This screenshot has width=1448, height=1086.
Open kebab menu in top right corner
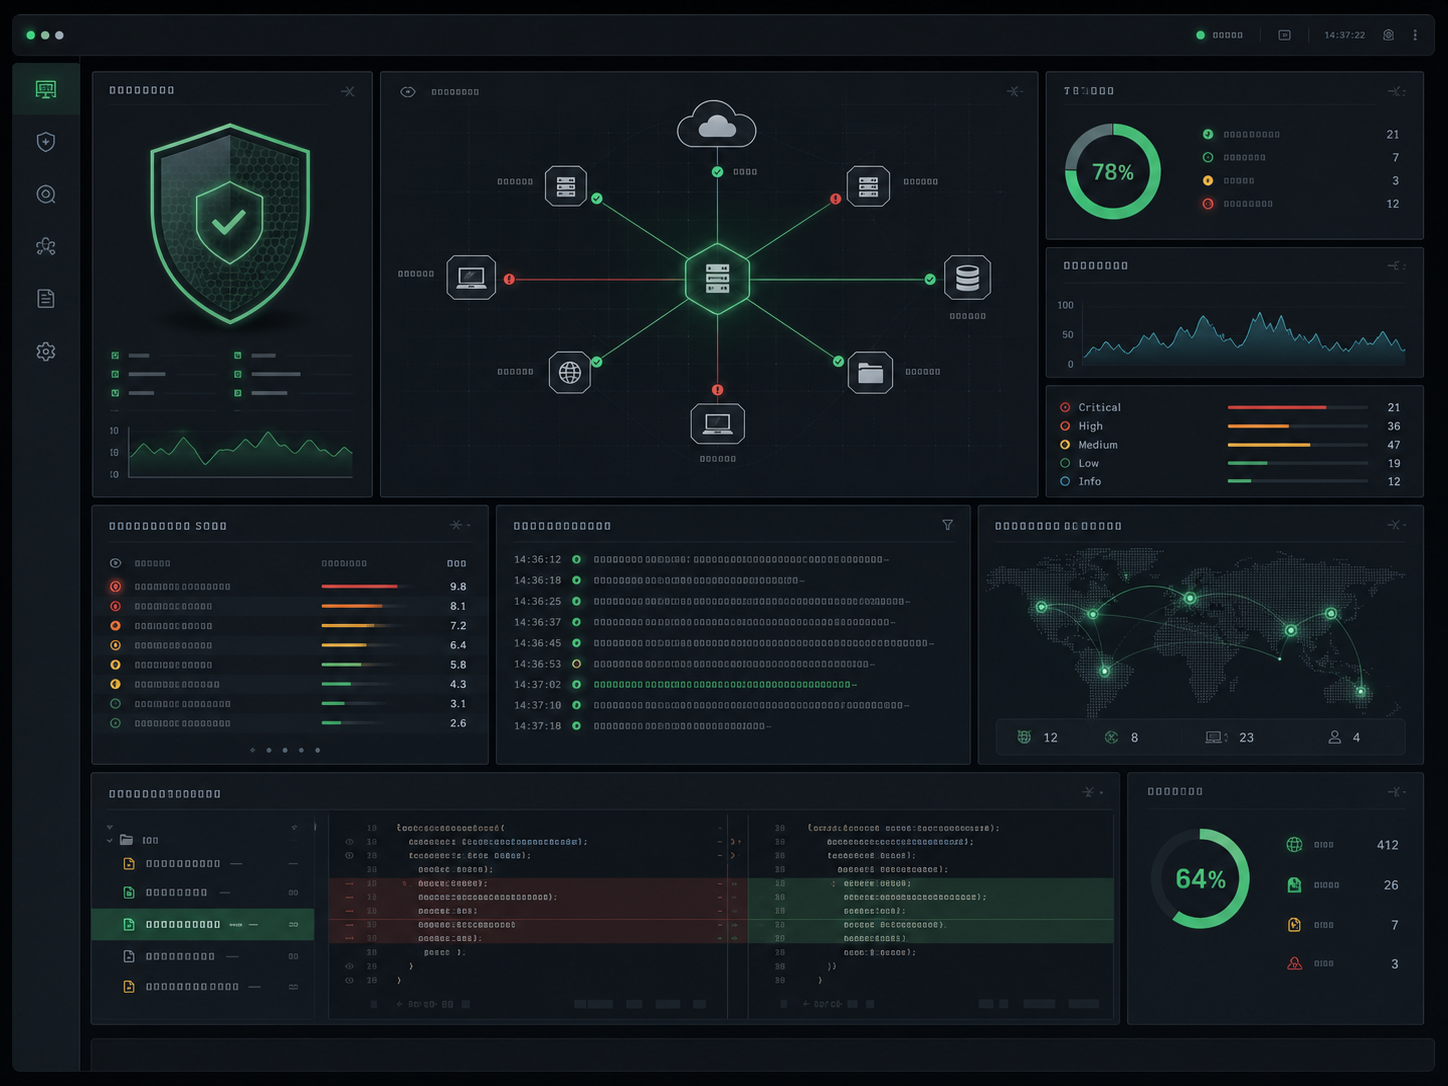(1415, 35)
